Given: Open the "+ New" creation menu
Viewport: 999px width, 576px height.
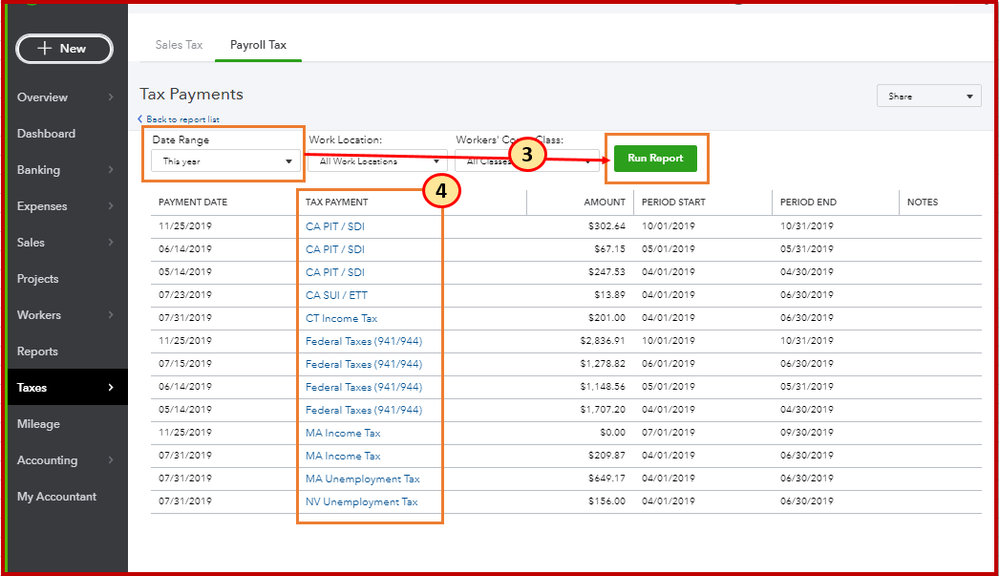Looking at the screenshot, I should pos(64,48).
